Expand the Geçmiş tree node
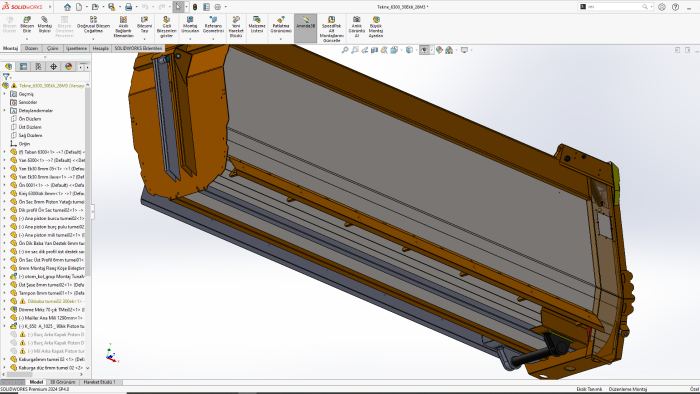The image size is (700, 394). [x=4, y=94]
